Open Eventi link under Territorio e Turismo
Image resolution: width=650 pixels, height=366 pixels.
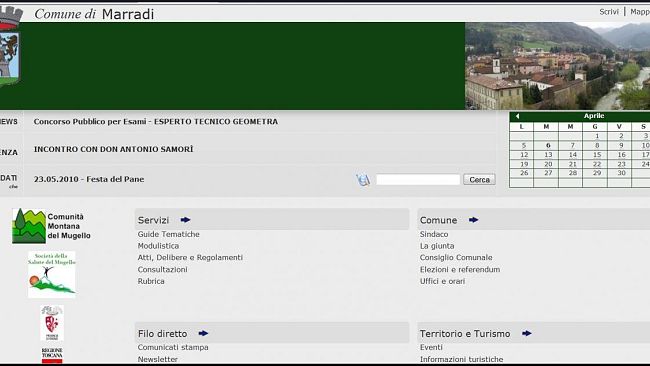coord(431,347)
